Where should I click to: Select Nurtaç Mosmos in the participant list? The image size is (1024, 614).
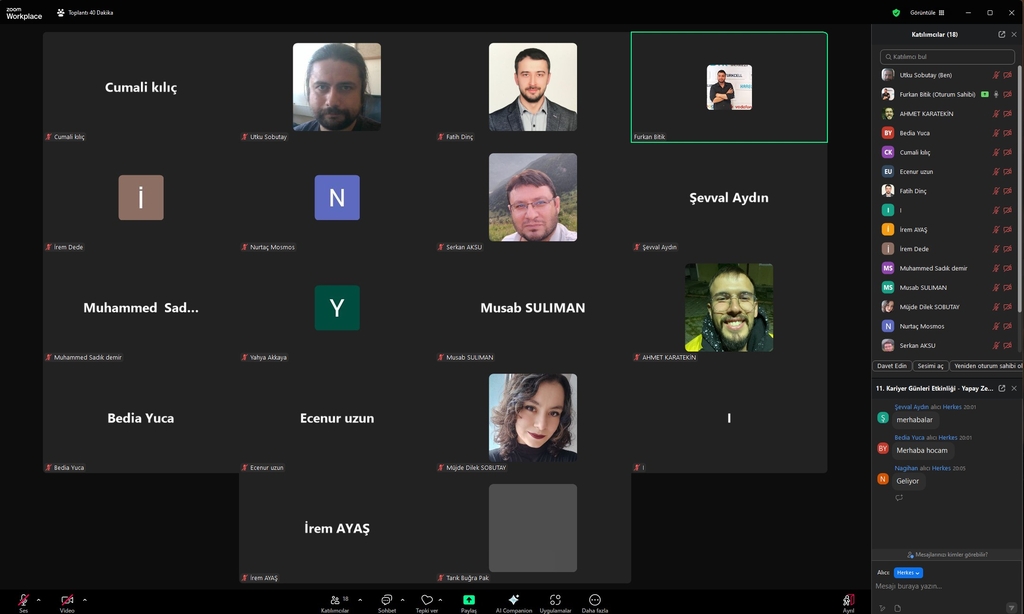(x=947, y=326)
